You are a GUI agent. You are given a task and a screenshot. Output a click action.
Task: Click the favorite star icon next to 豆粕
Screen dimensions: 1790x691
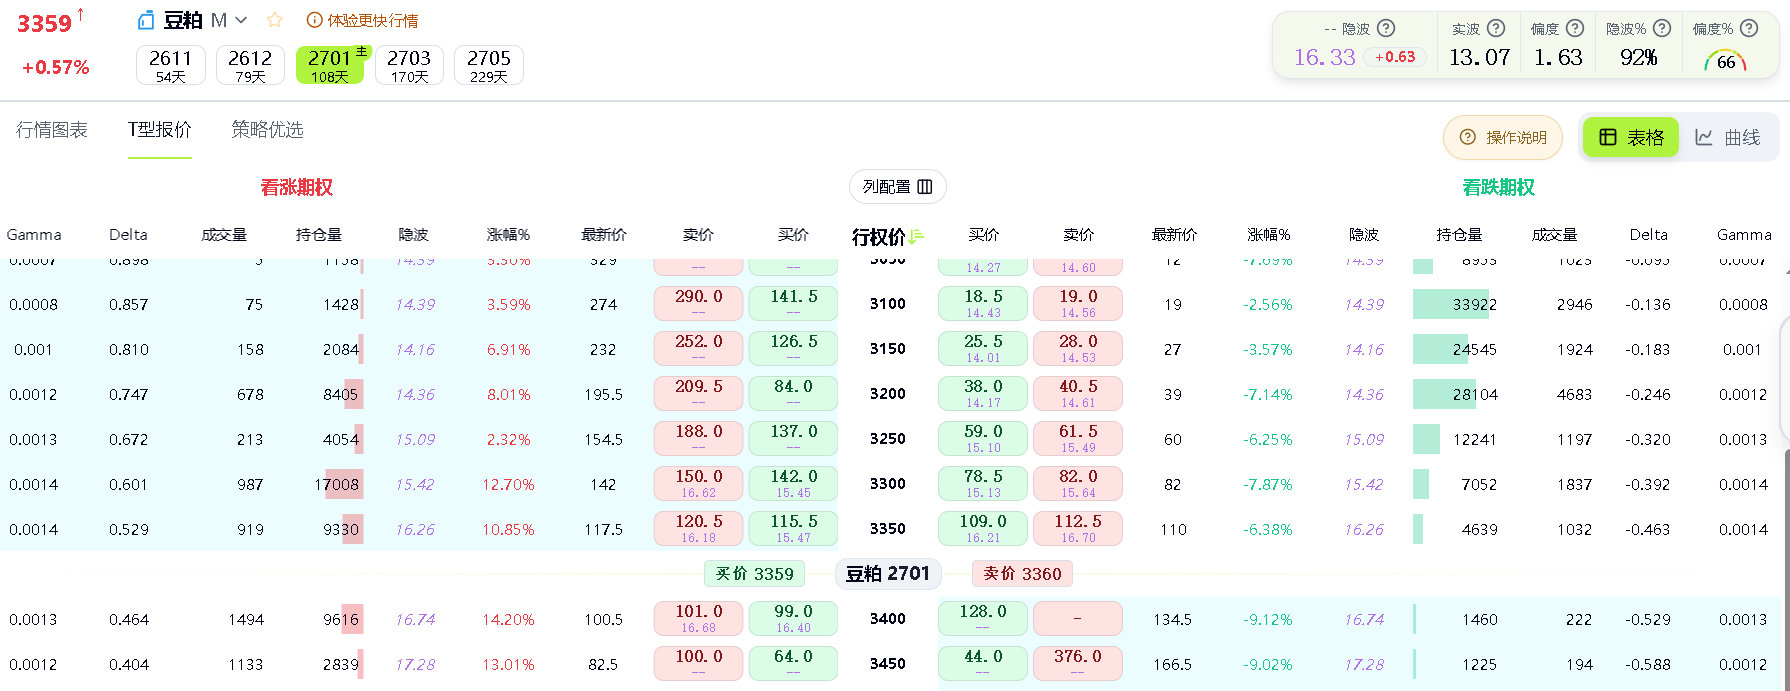tap(275, 20)
